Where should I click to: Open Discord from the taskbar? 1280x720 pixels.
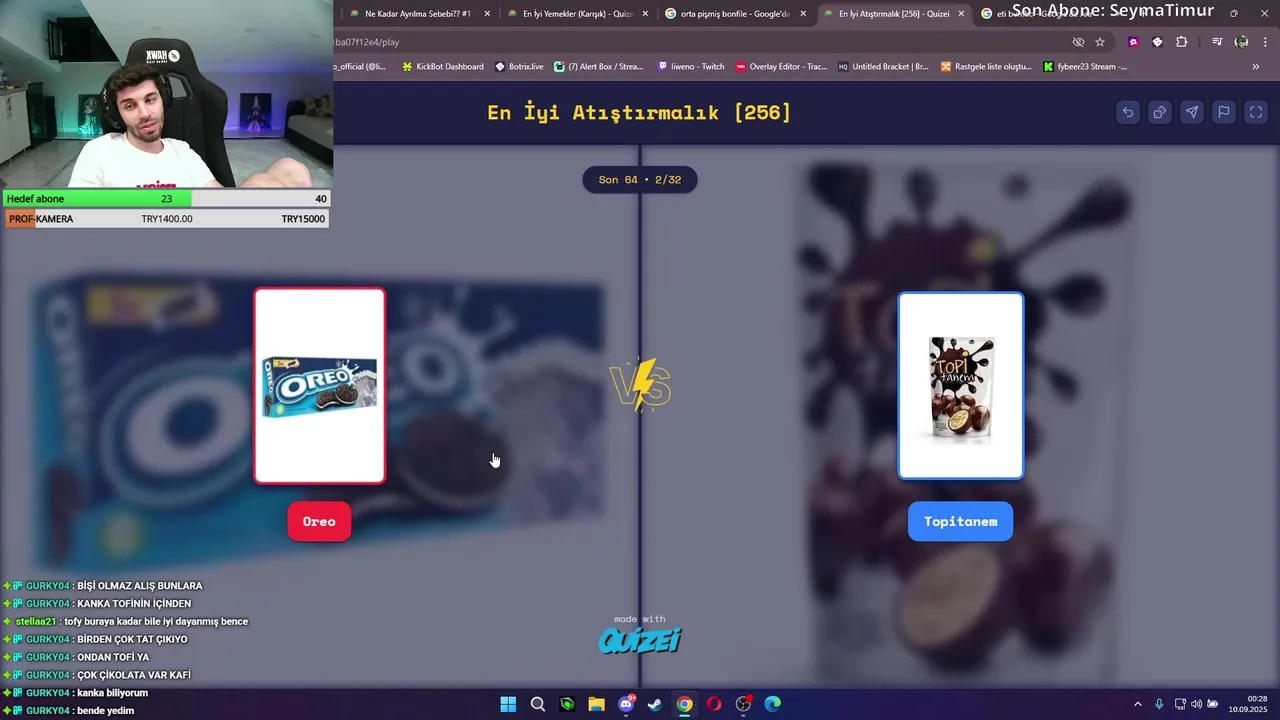click(x=626, y=704)
